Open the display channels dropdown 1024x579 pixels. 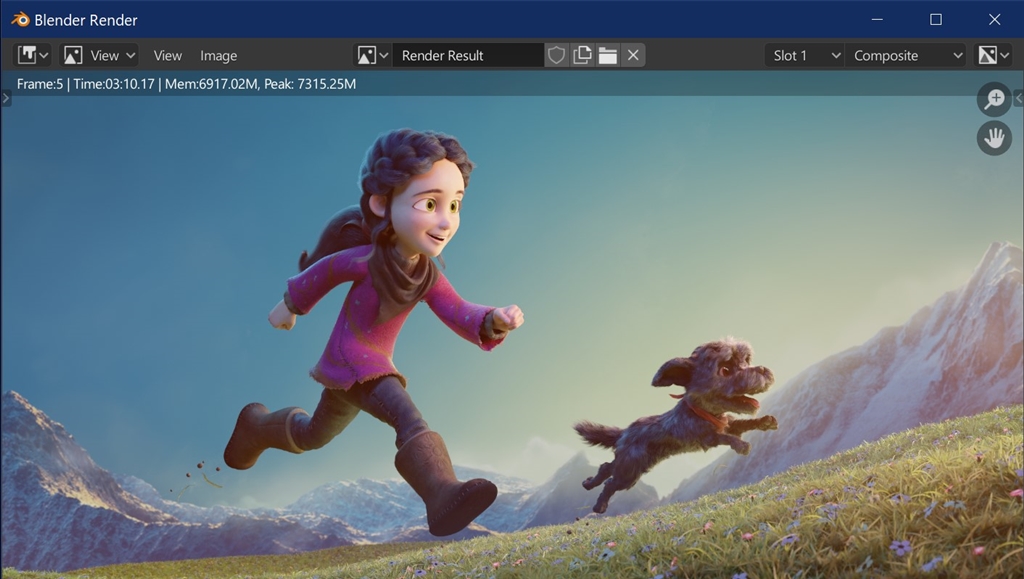(993, 55)
